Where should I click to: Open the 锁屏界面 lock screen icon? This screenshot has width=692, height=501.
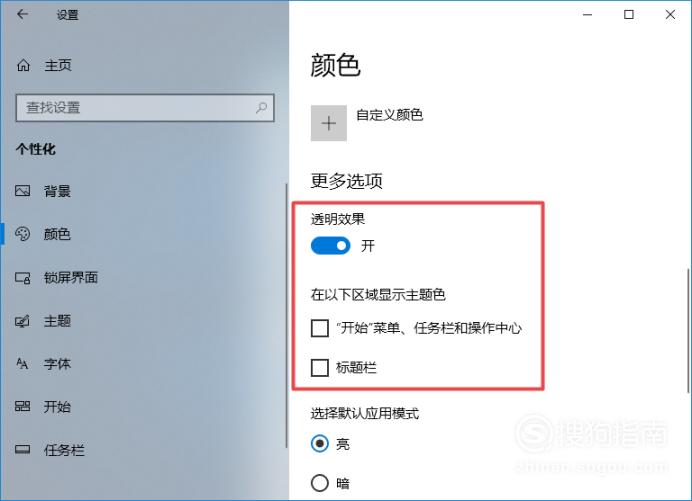[23, 278]
